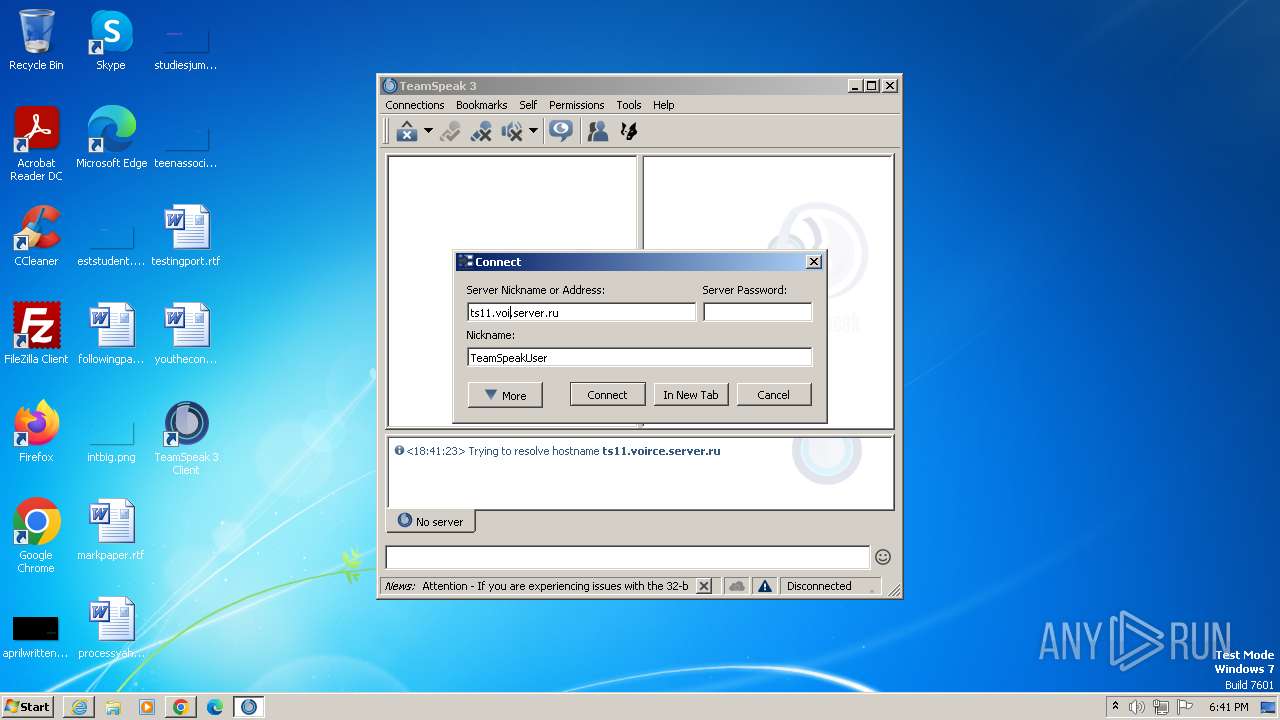Click the cloud sync status icon
The height and width of the screenshot is (720, 1280).
coord(737,586)
